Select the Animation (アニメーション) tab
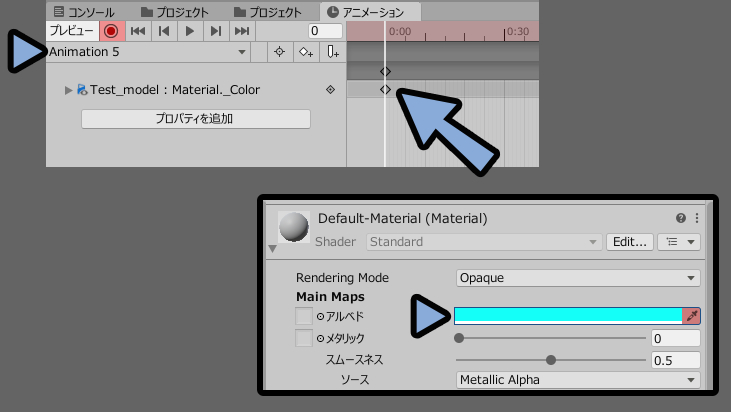731x412 pixels. pos(370,12)
